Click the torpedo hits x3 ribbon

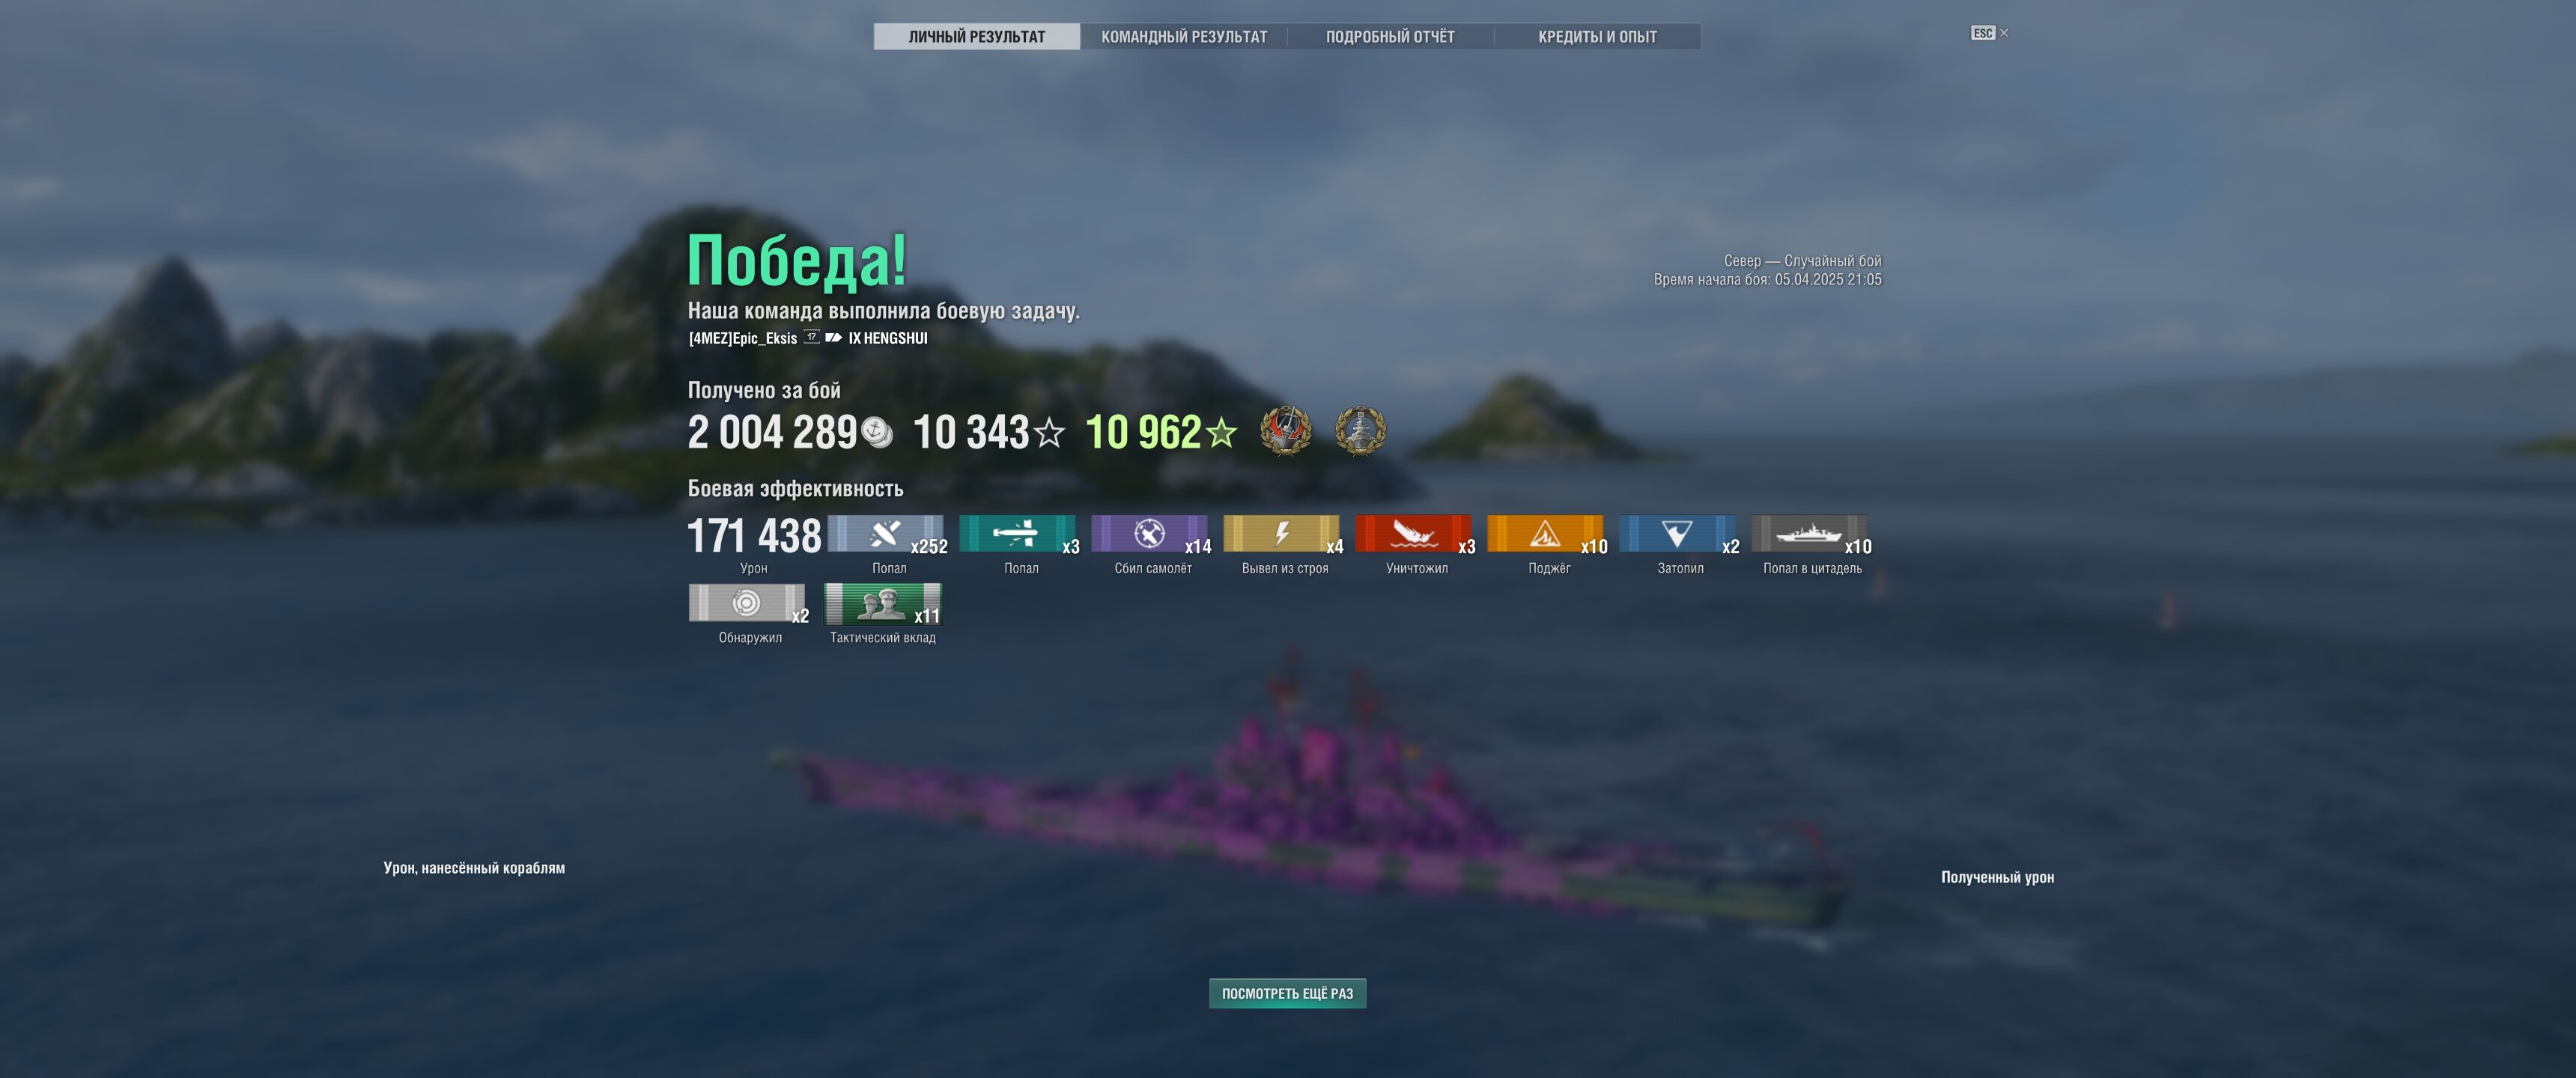click(1018, 534)
